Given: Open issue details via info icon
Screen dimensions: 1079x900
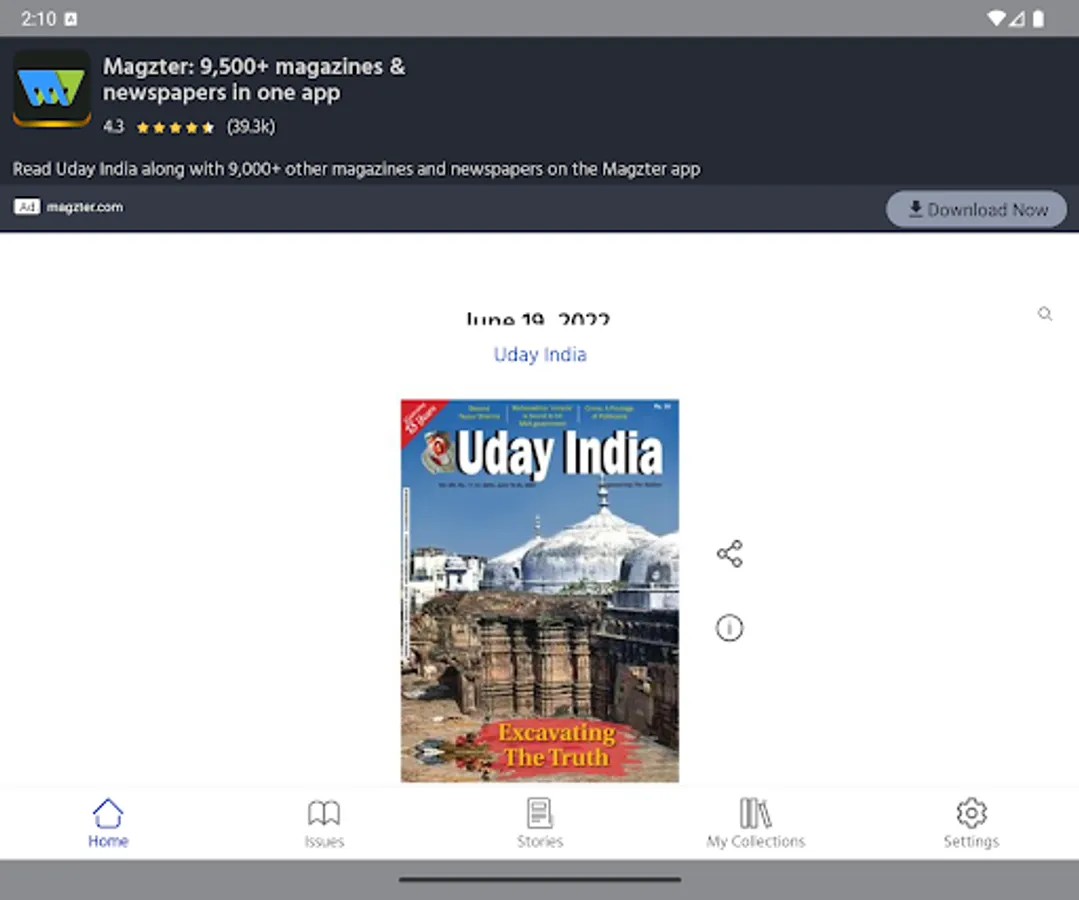Looking at the screenshot, I should click(x=729, y=628).
